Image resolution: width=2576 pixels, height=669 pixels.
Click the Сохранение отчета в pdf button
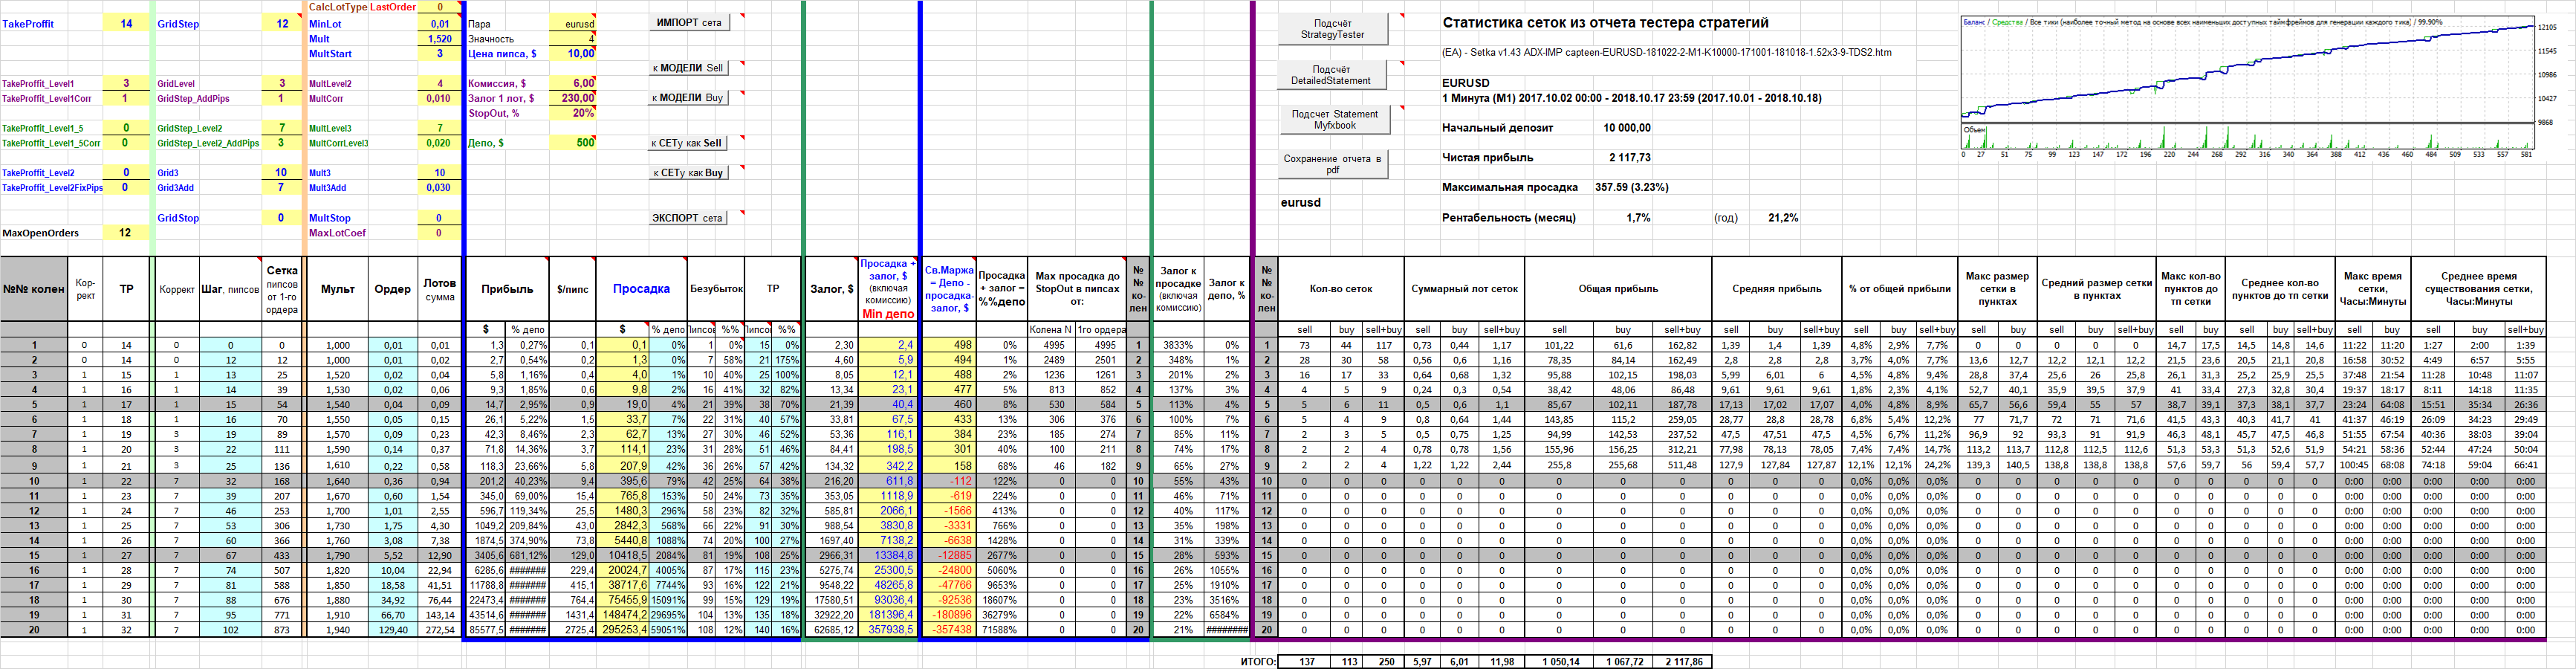1332,164
